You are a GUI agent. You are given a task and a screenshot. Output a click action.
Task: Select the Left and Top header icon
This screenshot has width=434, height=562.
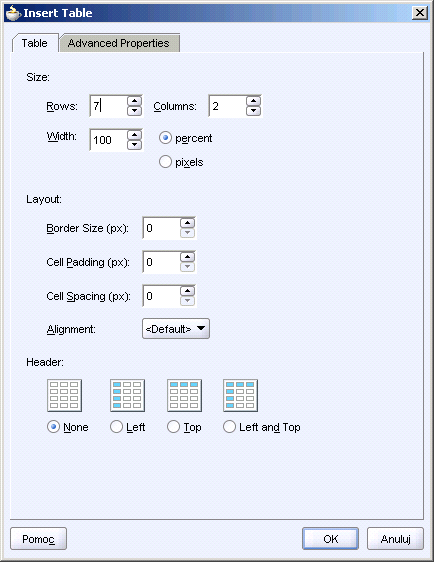click(240, 395)
